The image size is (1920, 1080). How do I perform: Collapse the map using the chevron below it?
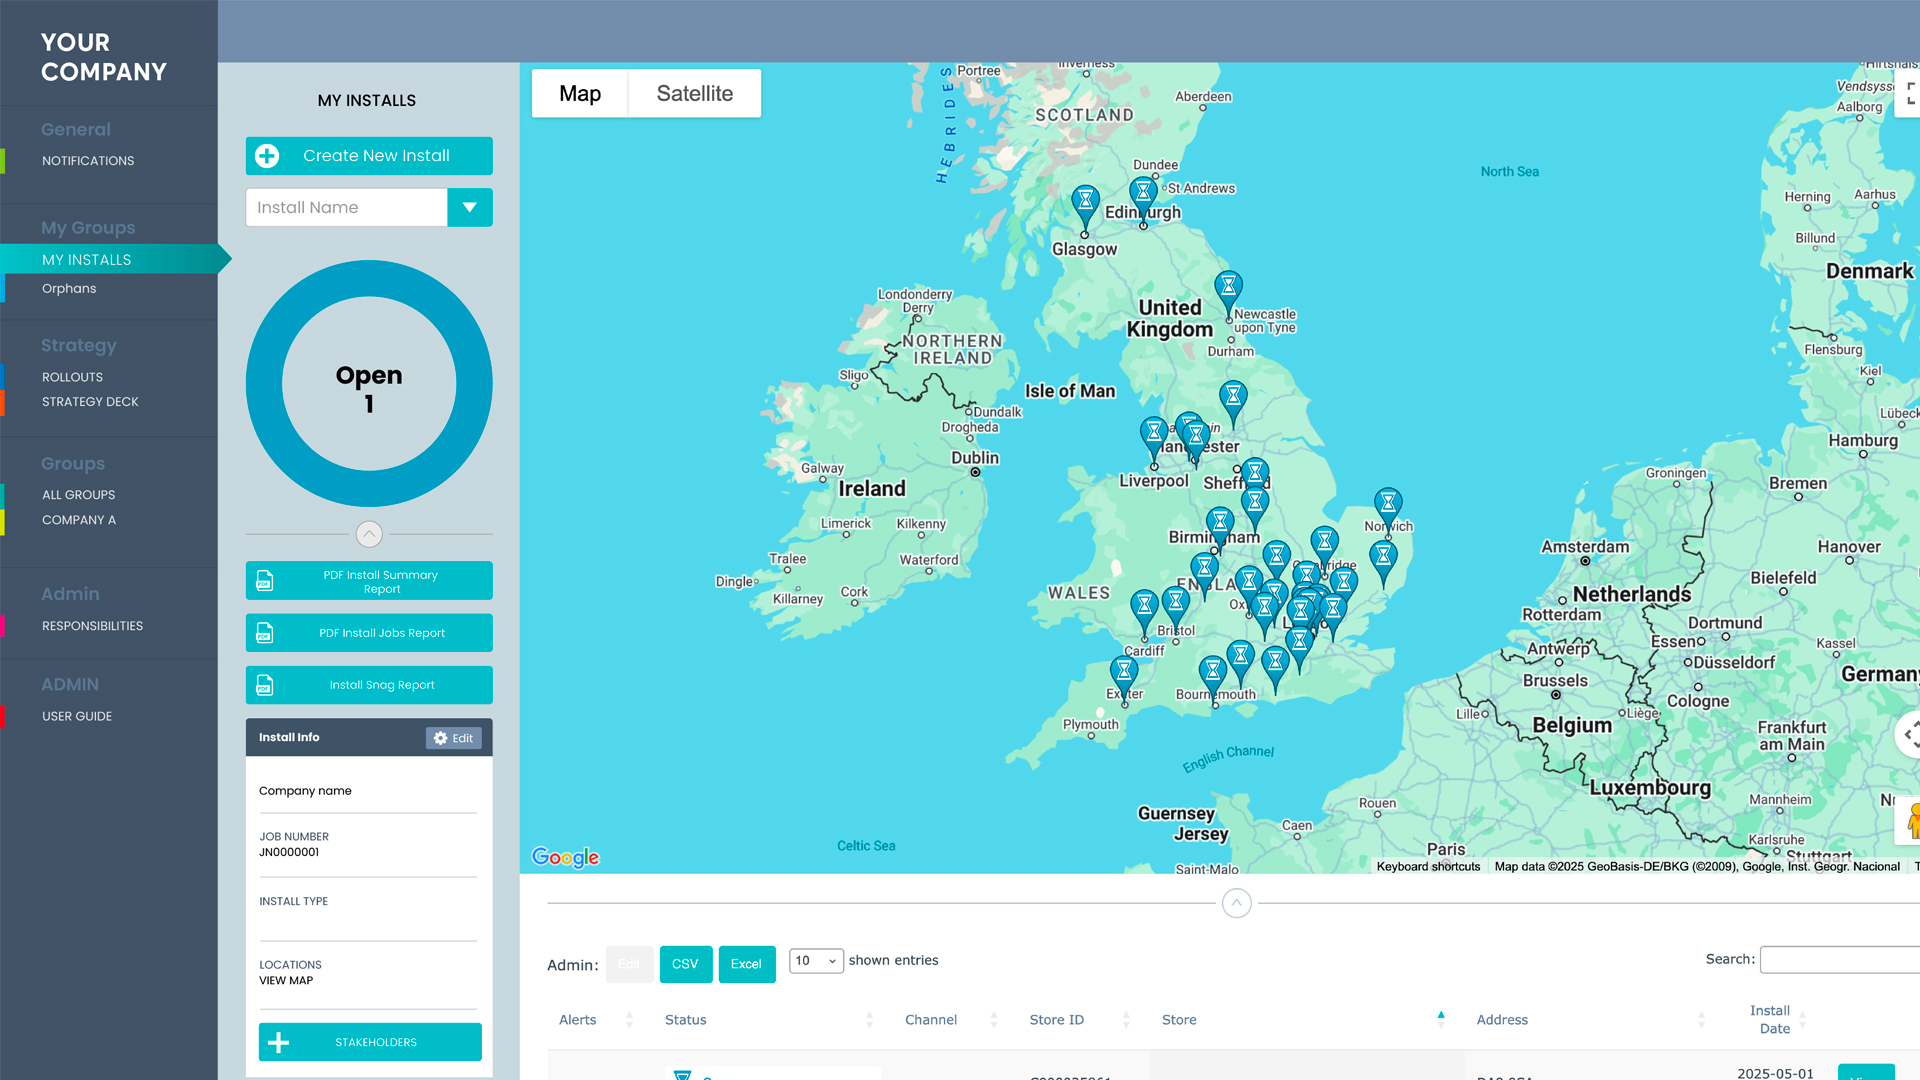point(1237,903)
